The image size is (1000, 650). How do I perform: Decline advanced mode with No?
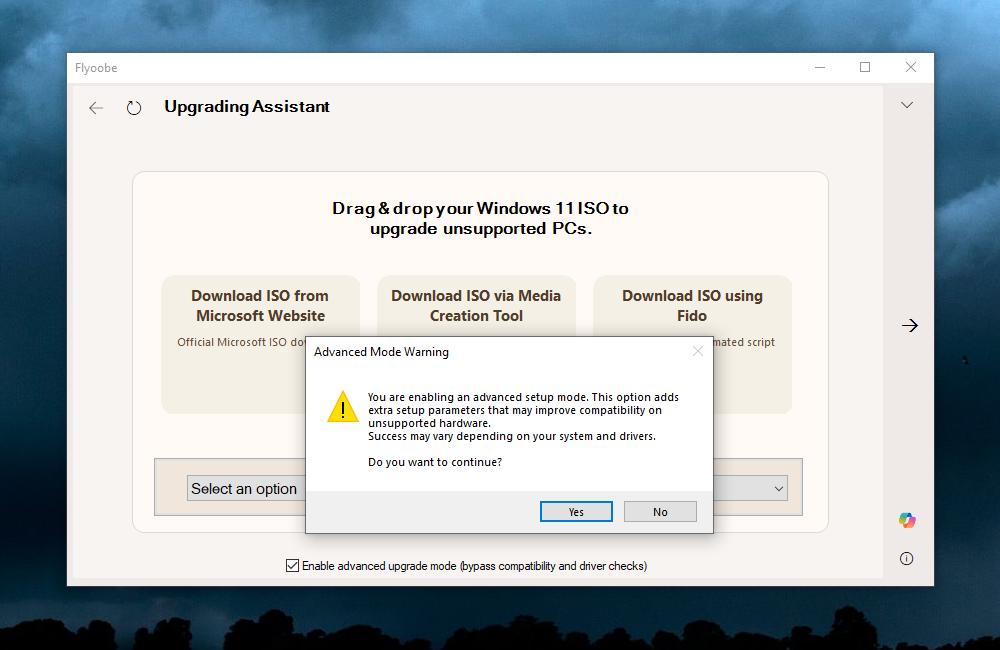point(660,512)
